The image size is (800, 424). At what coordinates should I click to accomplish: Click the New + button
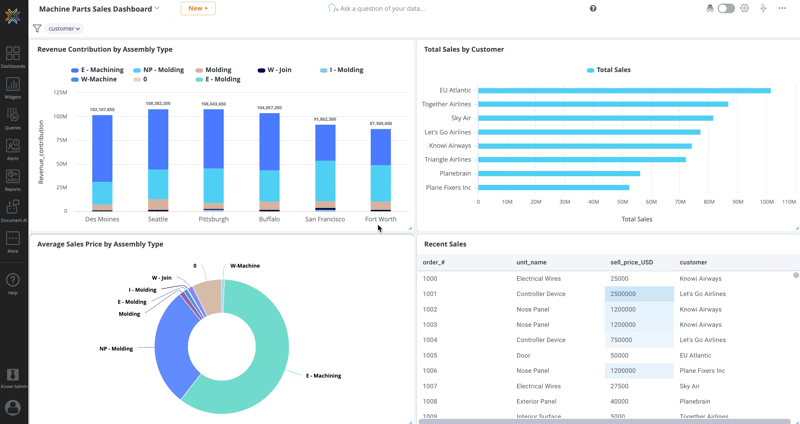pyautogui.click(x=197, y=8)
